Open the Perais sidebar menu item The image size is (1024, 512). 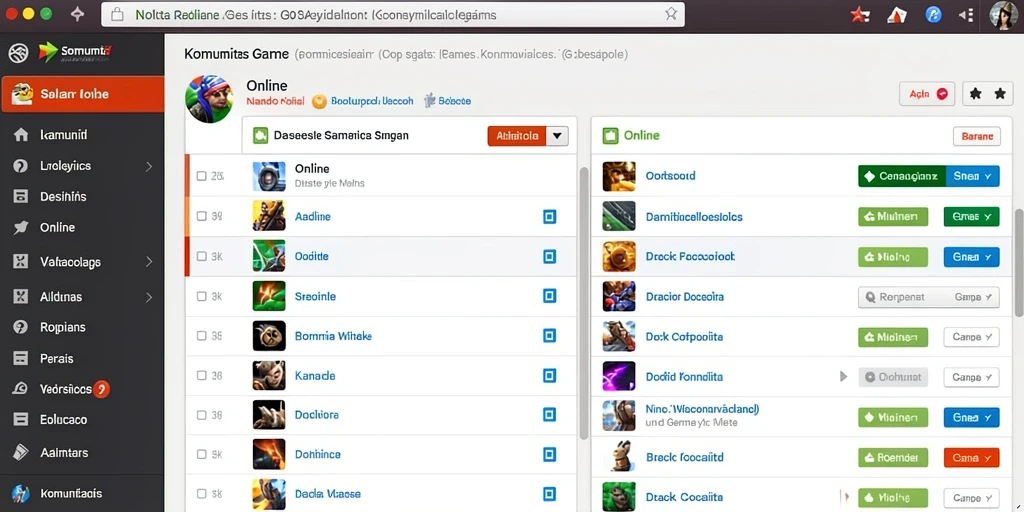[x=82, y=359]
